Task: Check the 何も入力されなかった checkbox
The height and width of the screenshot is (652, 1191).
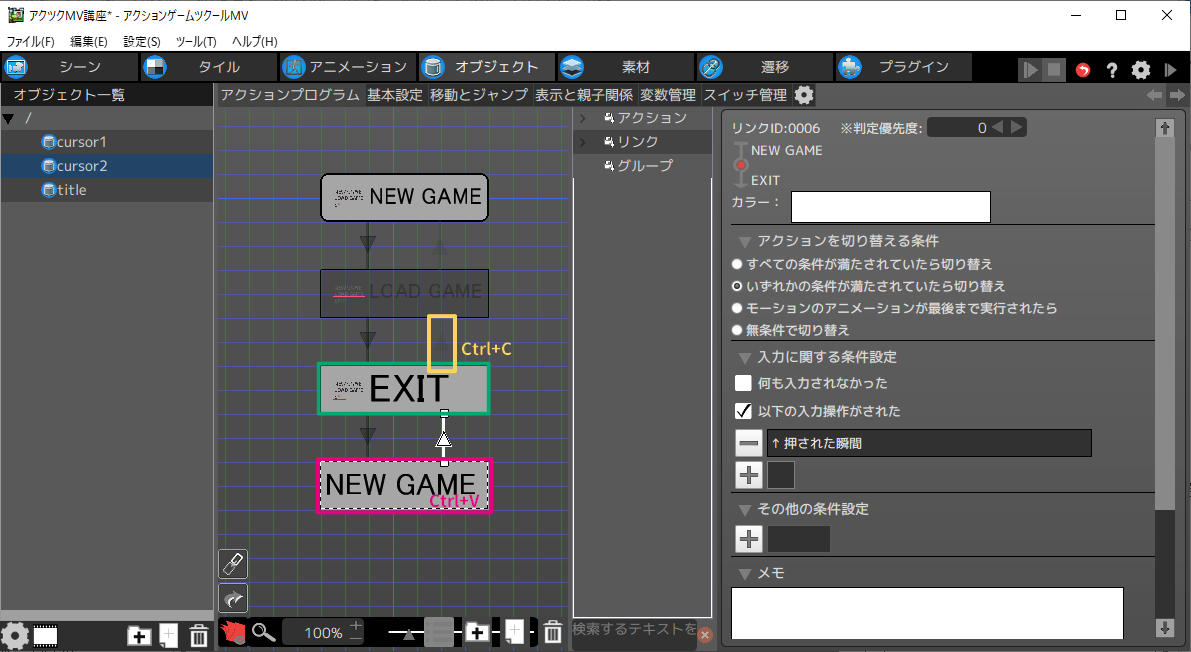Action: pos(743,383)
